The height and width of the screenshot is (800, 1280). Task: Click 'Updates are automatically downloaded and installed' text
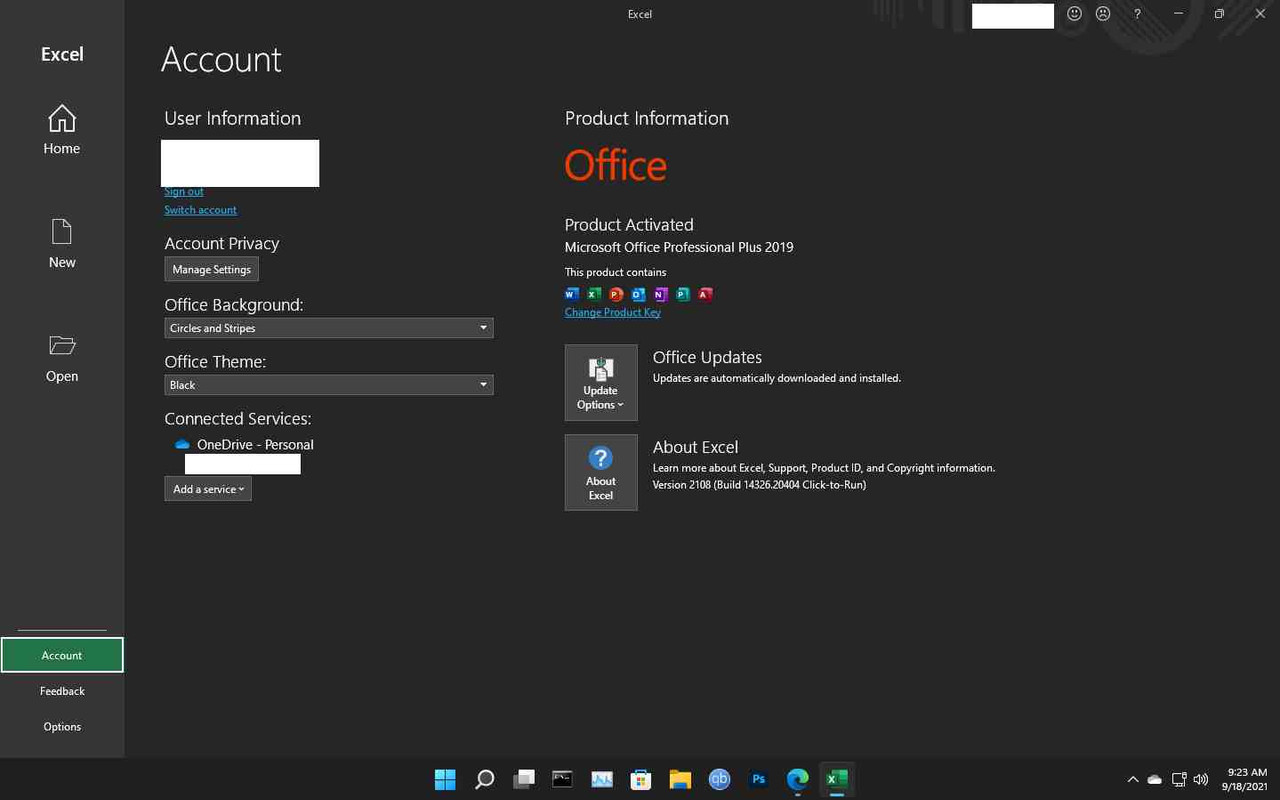coord(777,378)
